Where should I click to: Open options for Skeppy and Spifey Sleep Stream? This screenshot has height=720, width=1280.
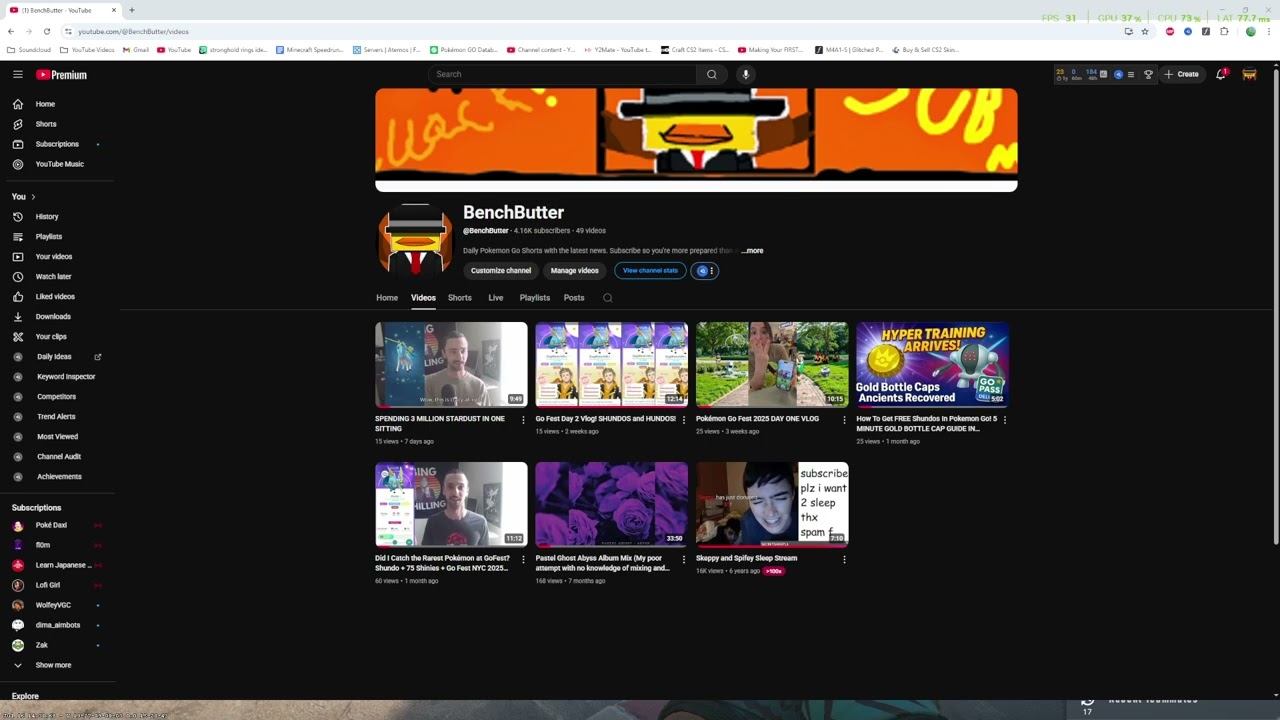[x=844, y=560]
